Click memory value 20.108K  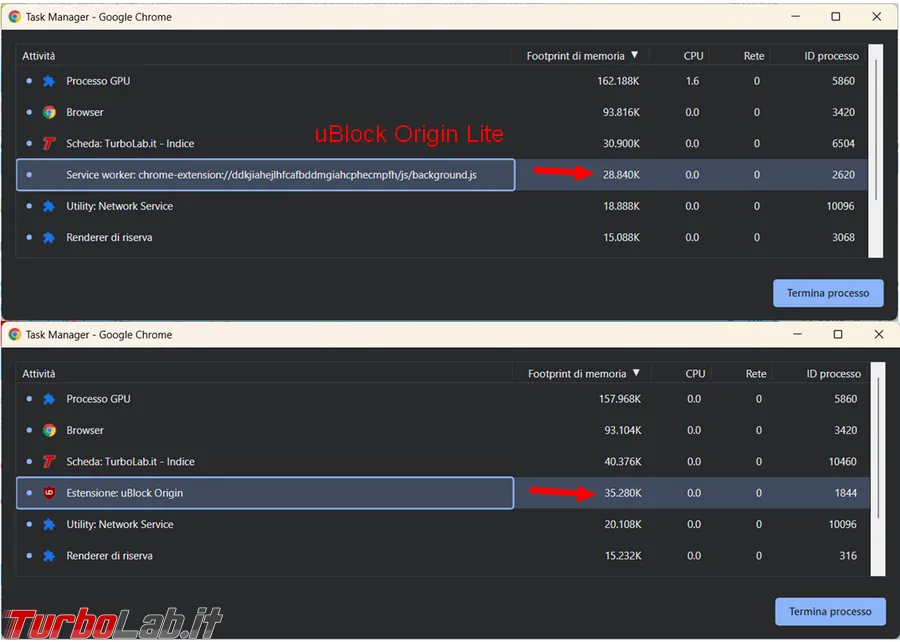click(x=623, y=524)
